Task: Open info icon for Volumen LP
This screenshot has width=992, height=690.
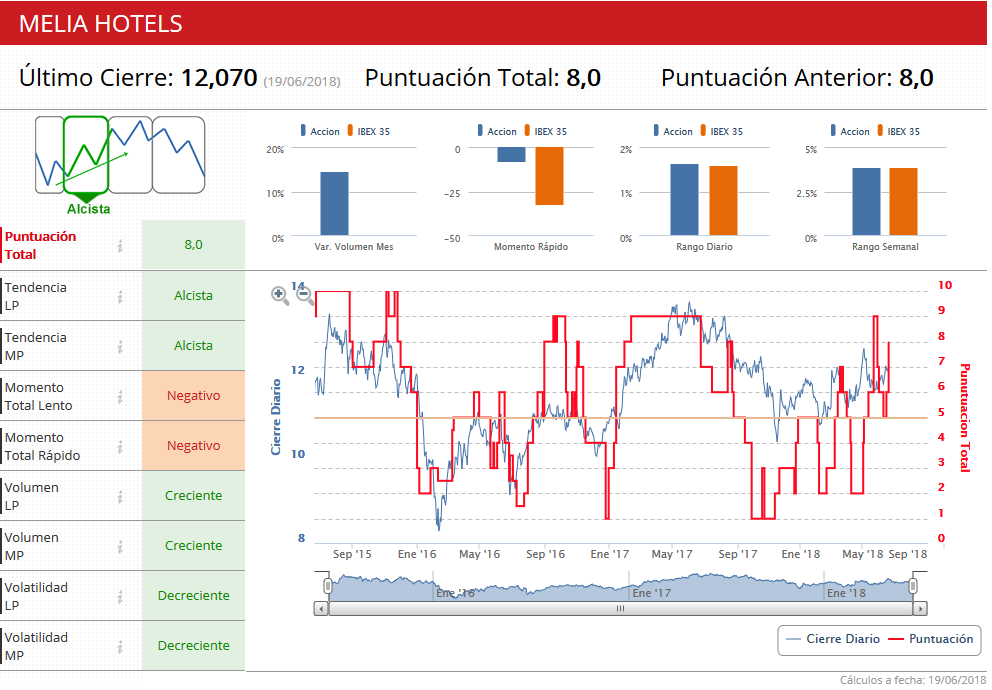Action: point(120,496)
